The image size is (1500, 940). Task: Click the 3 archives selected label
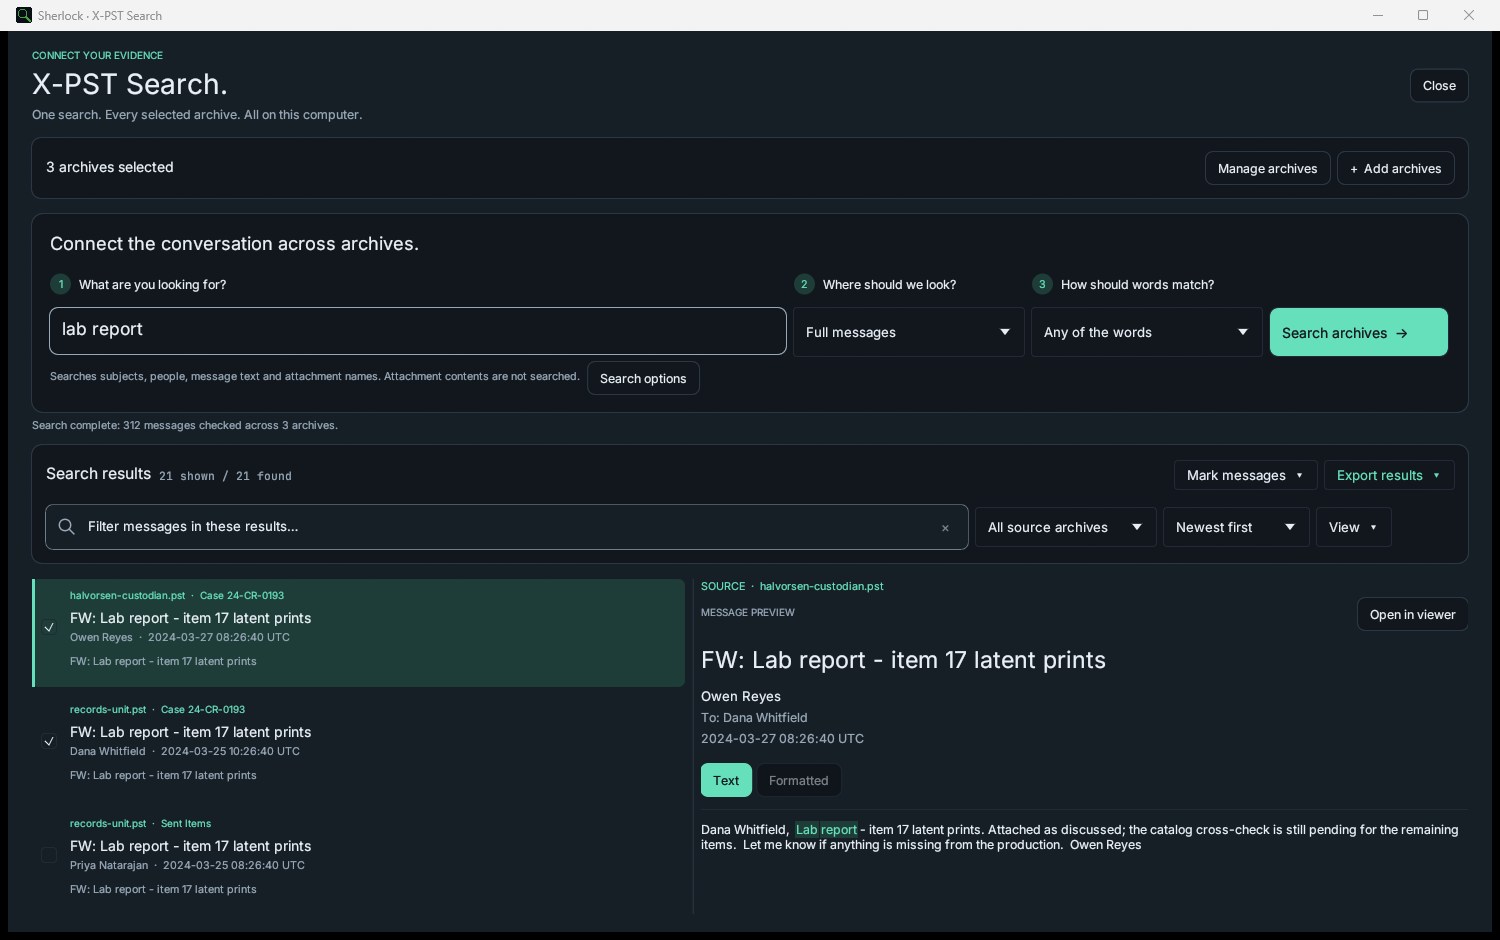click(110, 167)
